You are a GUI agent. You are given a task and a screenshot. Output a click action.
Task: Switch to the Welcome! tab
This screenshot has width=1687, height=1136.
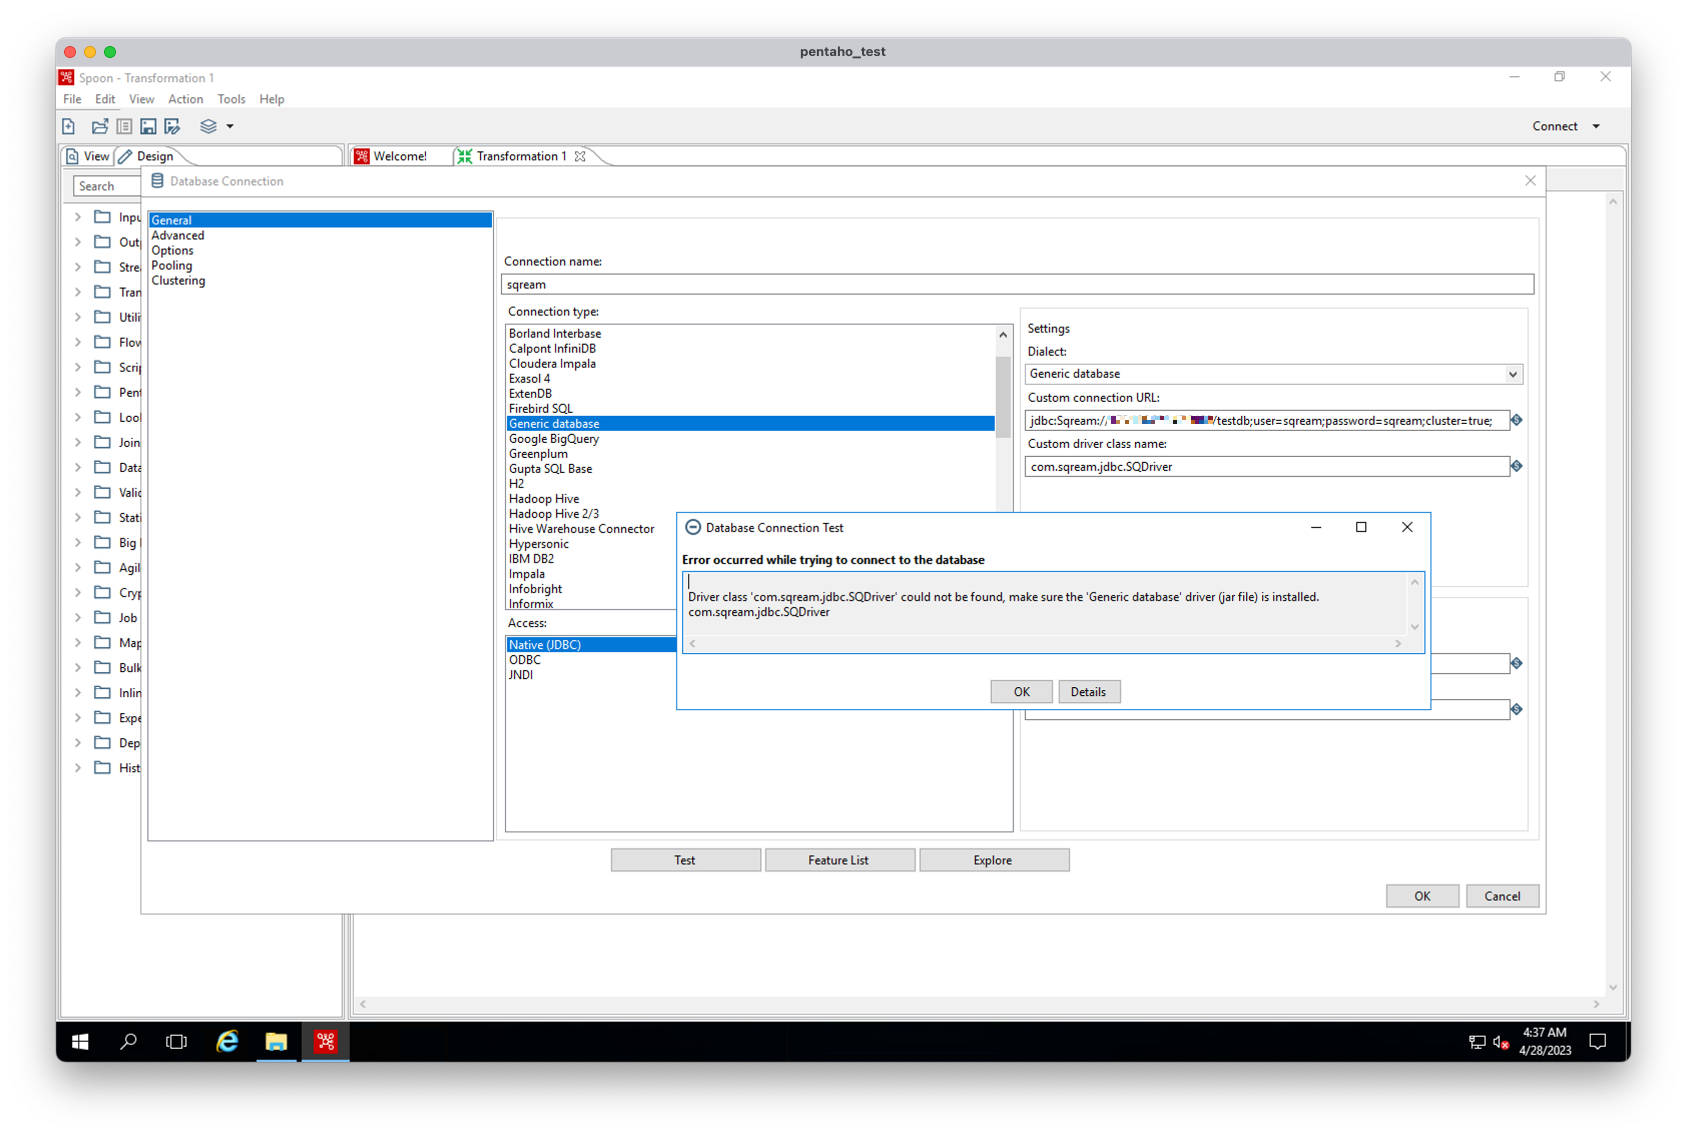coord(390,156)
